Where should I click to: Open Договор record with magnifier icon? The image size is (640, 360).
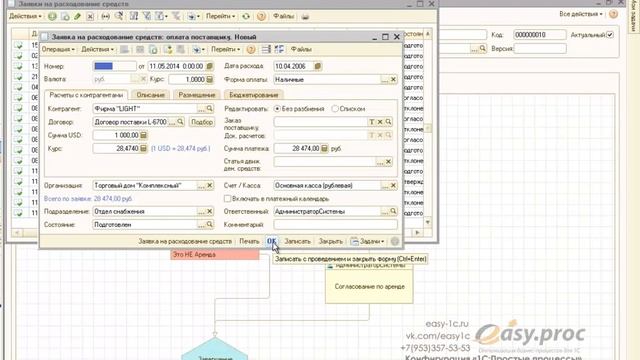click(x=180, y=122)
